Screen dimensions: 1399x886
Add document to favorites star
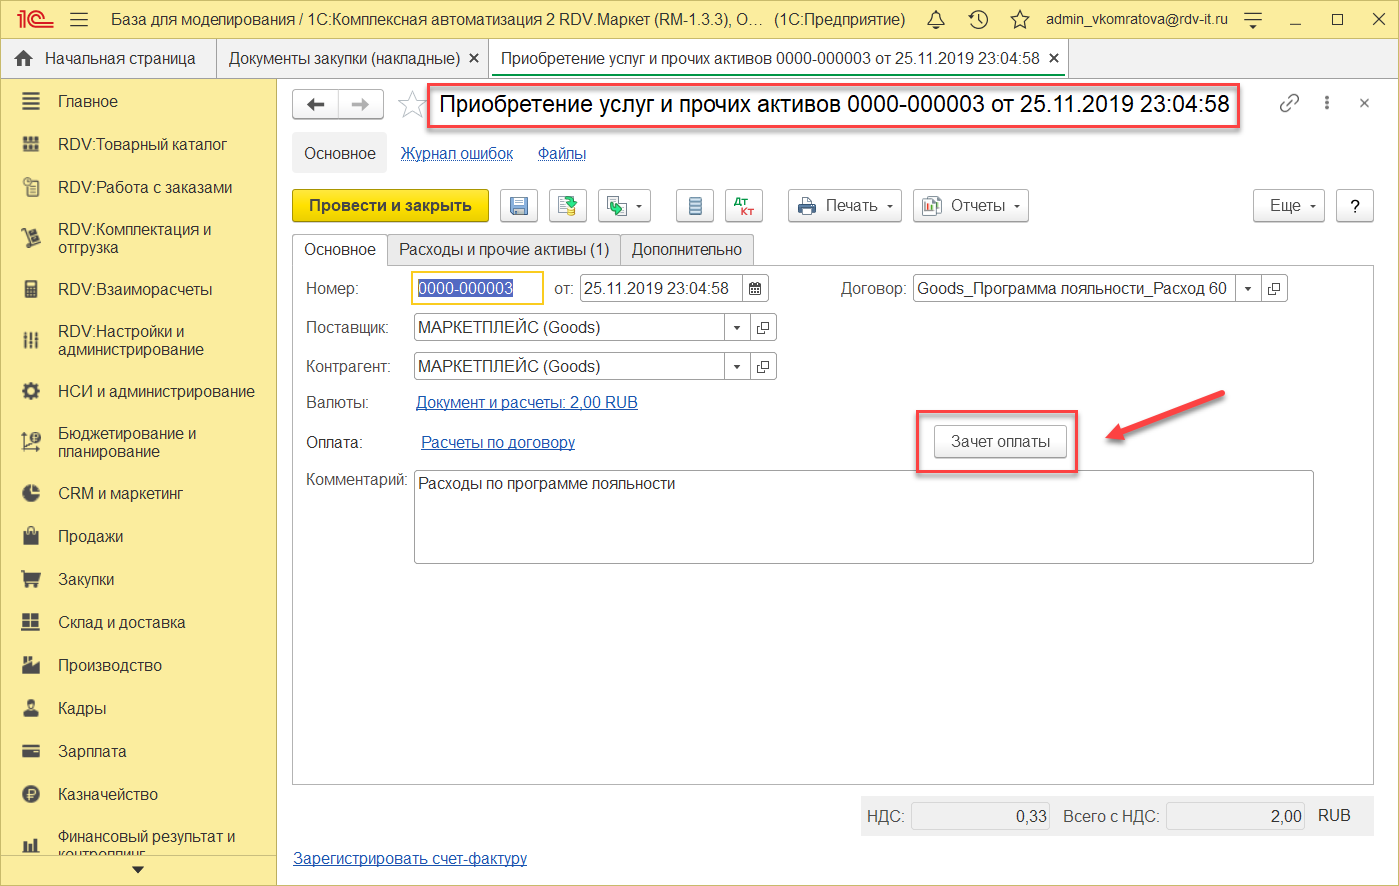point(410,105)
